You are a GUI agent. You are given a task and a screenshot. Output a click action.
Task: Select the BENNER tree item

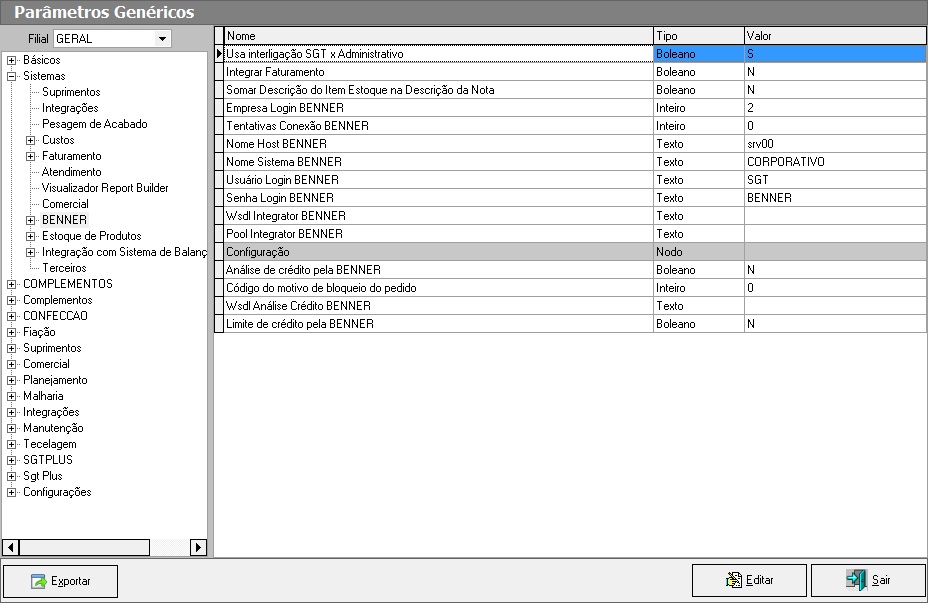coord(64,220)
